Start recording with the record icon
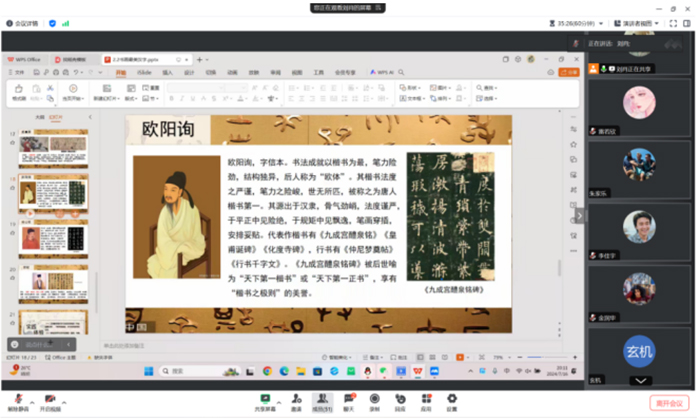 point(375,399)
